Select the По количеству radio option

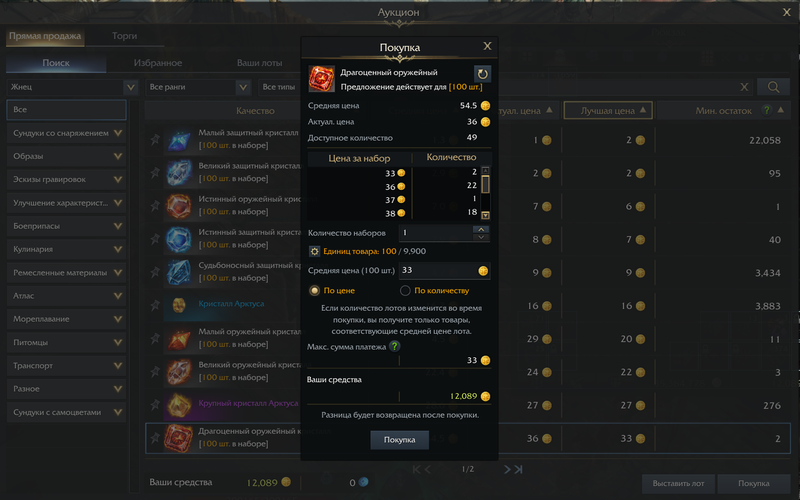[x=405, y=290]
